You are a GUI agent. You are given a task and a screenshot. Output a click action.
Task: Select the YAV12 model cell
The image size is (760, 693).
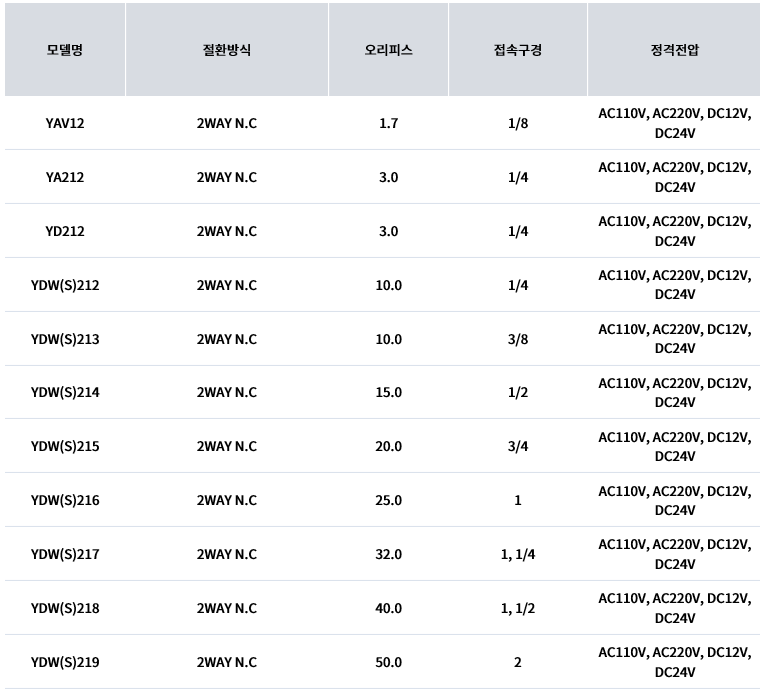[65, 123]
